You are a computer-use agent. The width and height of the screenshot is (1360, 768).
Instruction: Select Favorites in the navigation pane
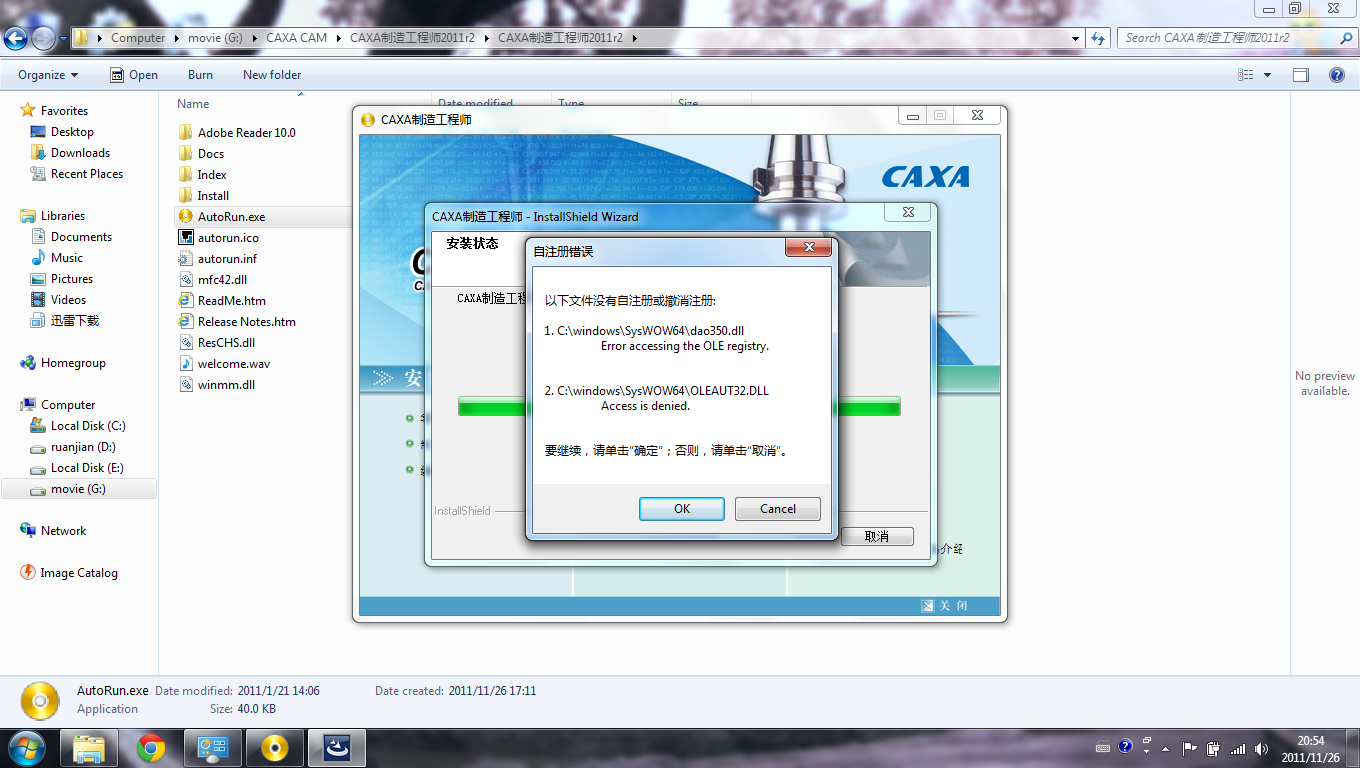pos(64,111)
